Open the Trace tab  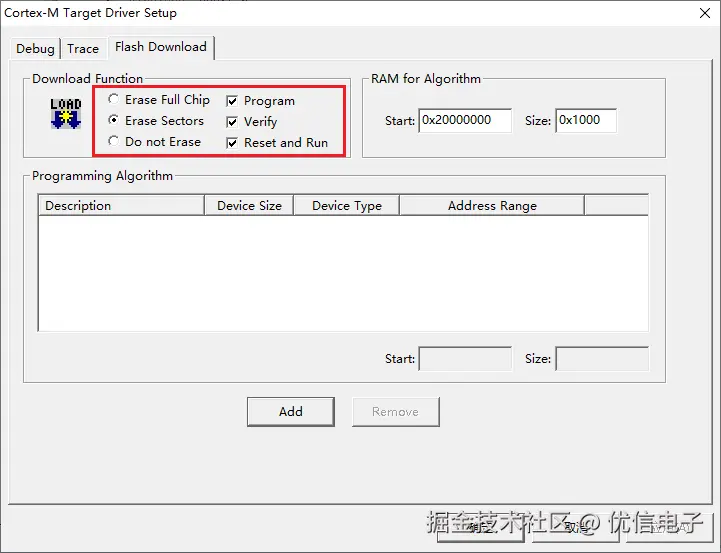[83, 49]
